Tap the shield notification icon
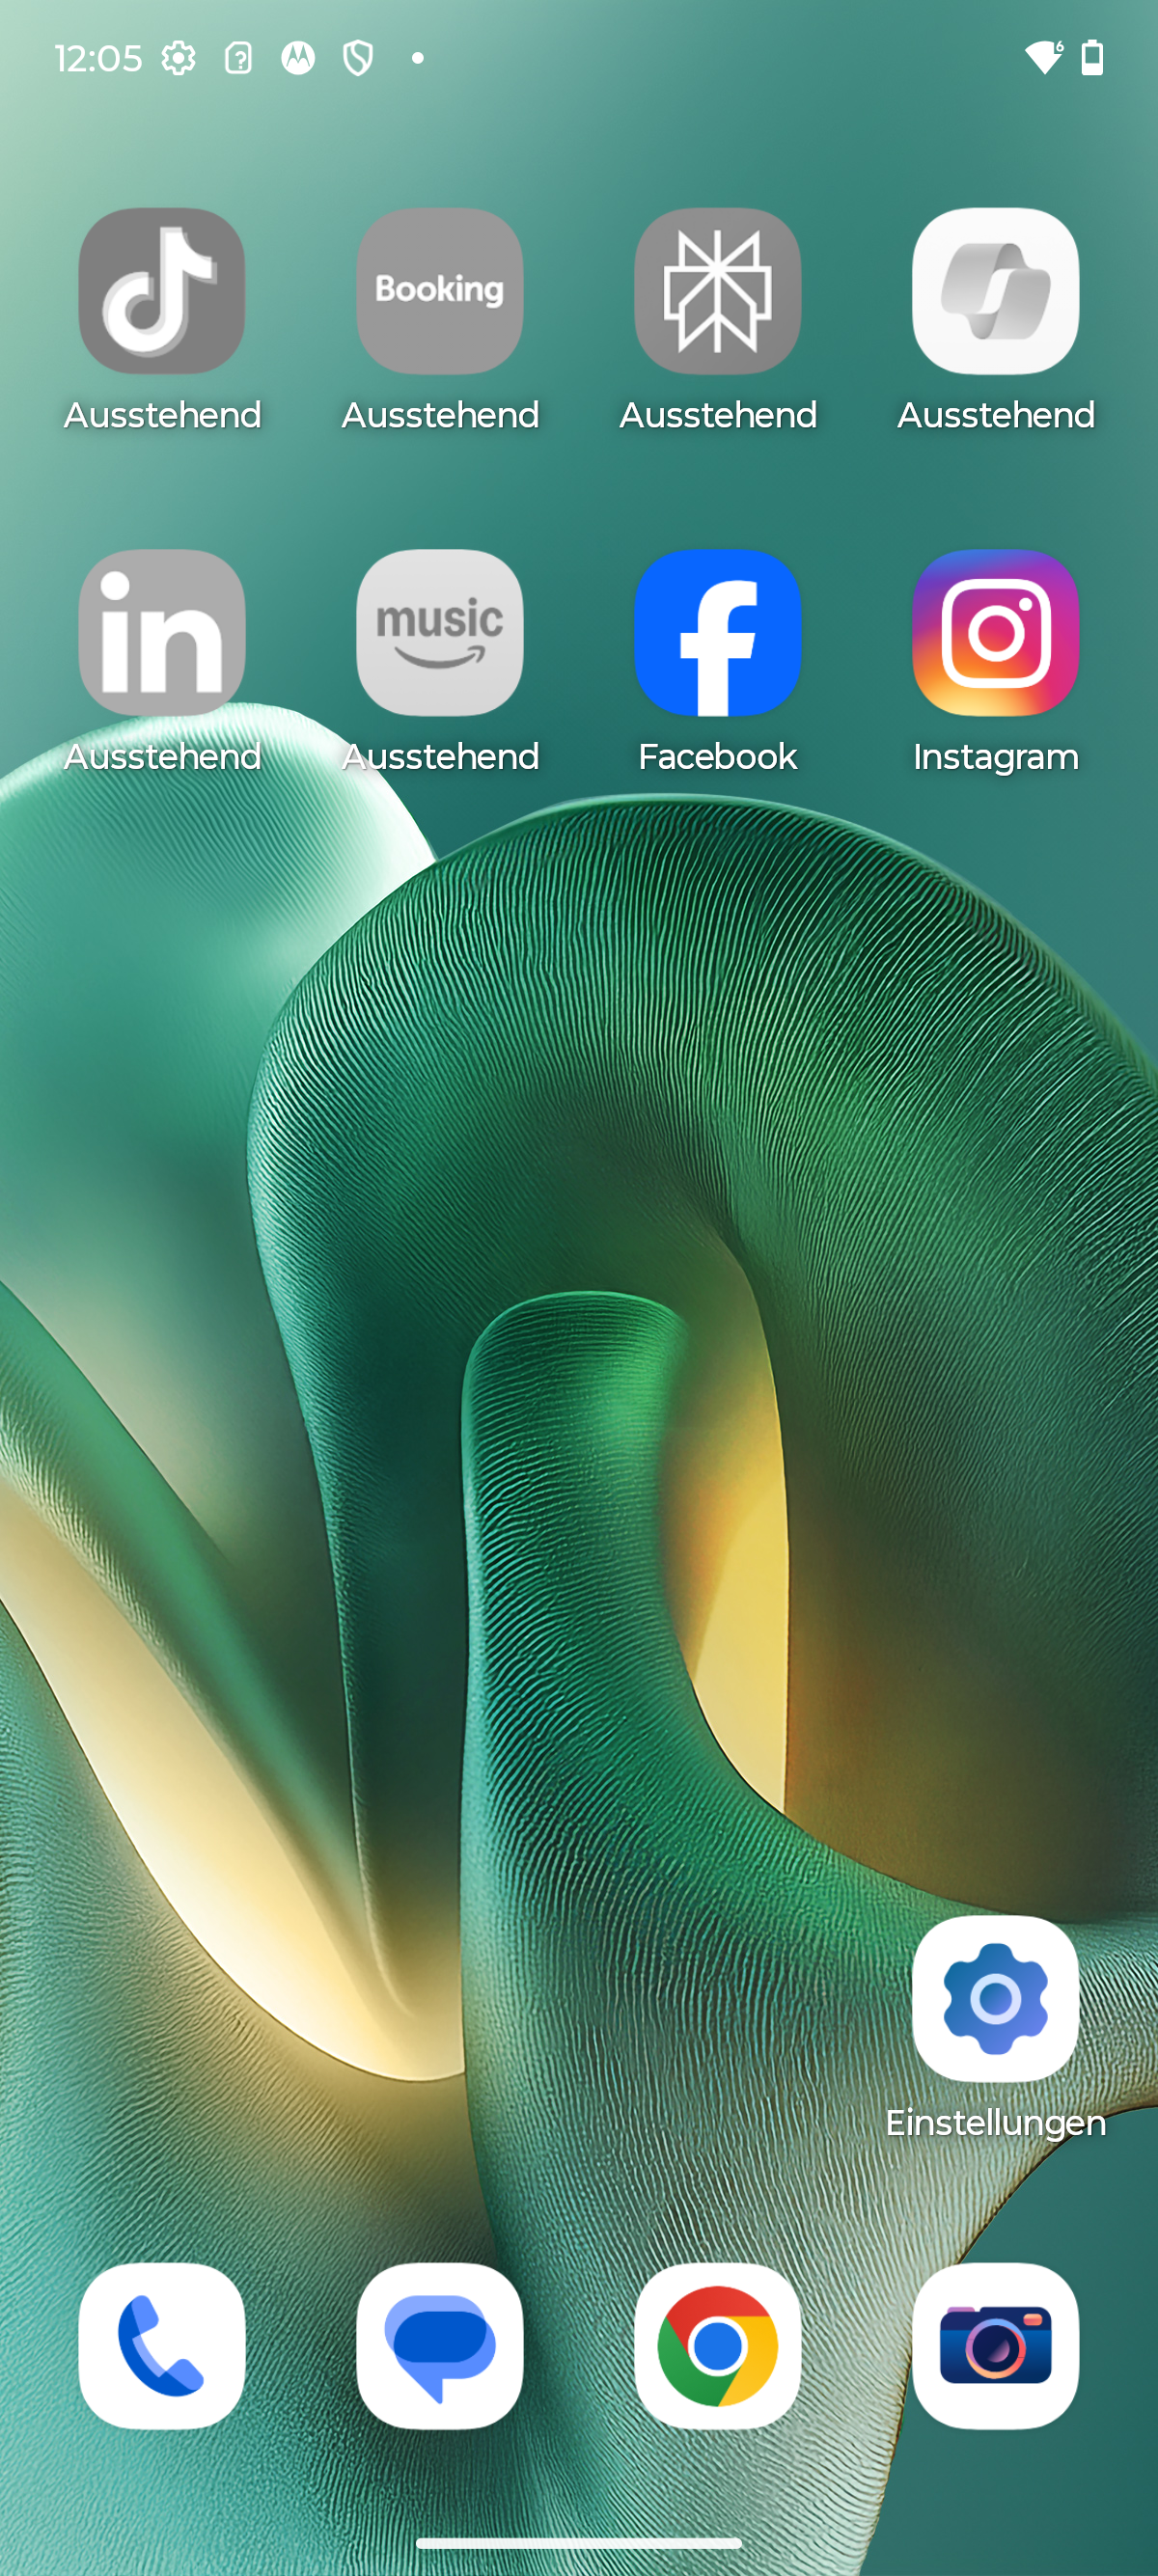Viewport: 1158px width, 2576px height. tap(358, 58)
